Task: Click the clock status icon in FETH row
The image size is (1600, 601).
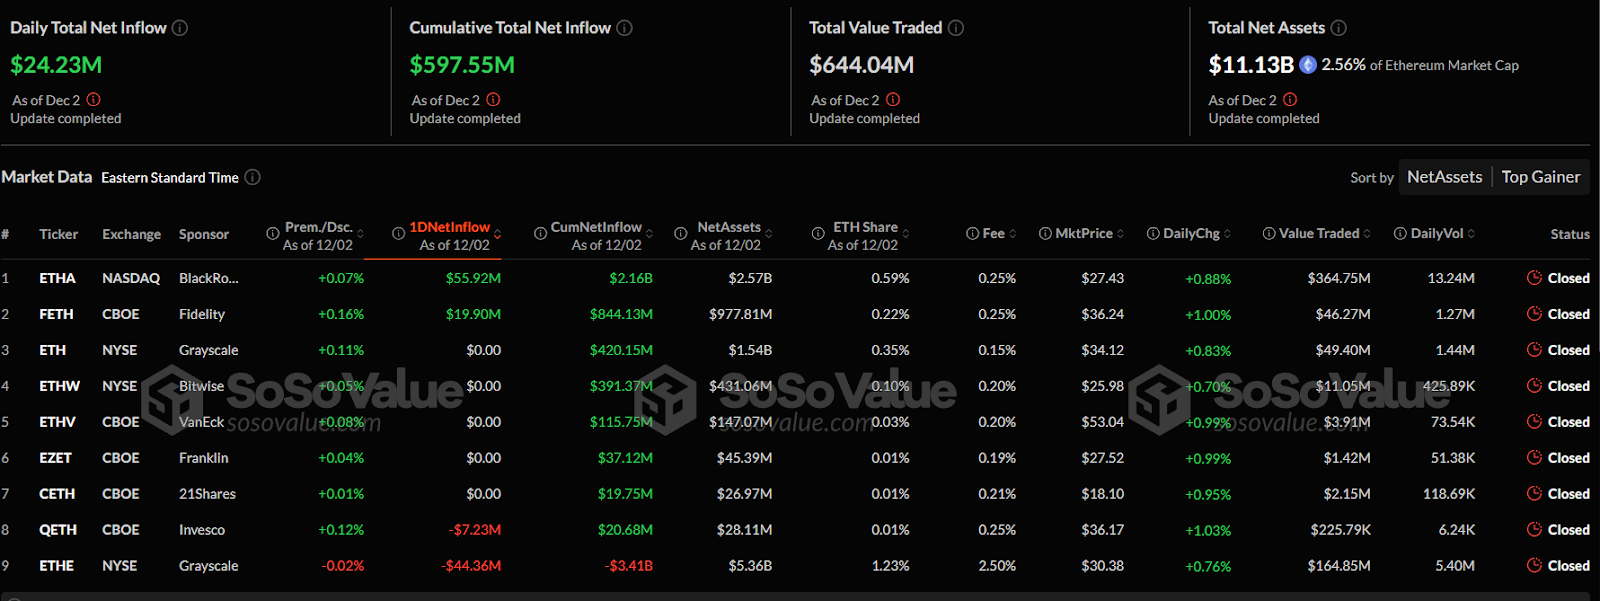Action: (x=1534, y=314)
